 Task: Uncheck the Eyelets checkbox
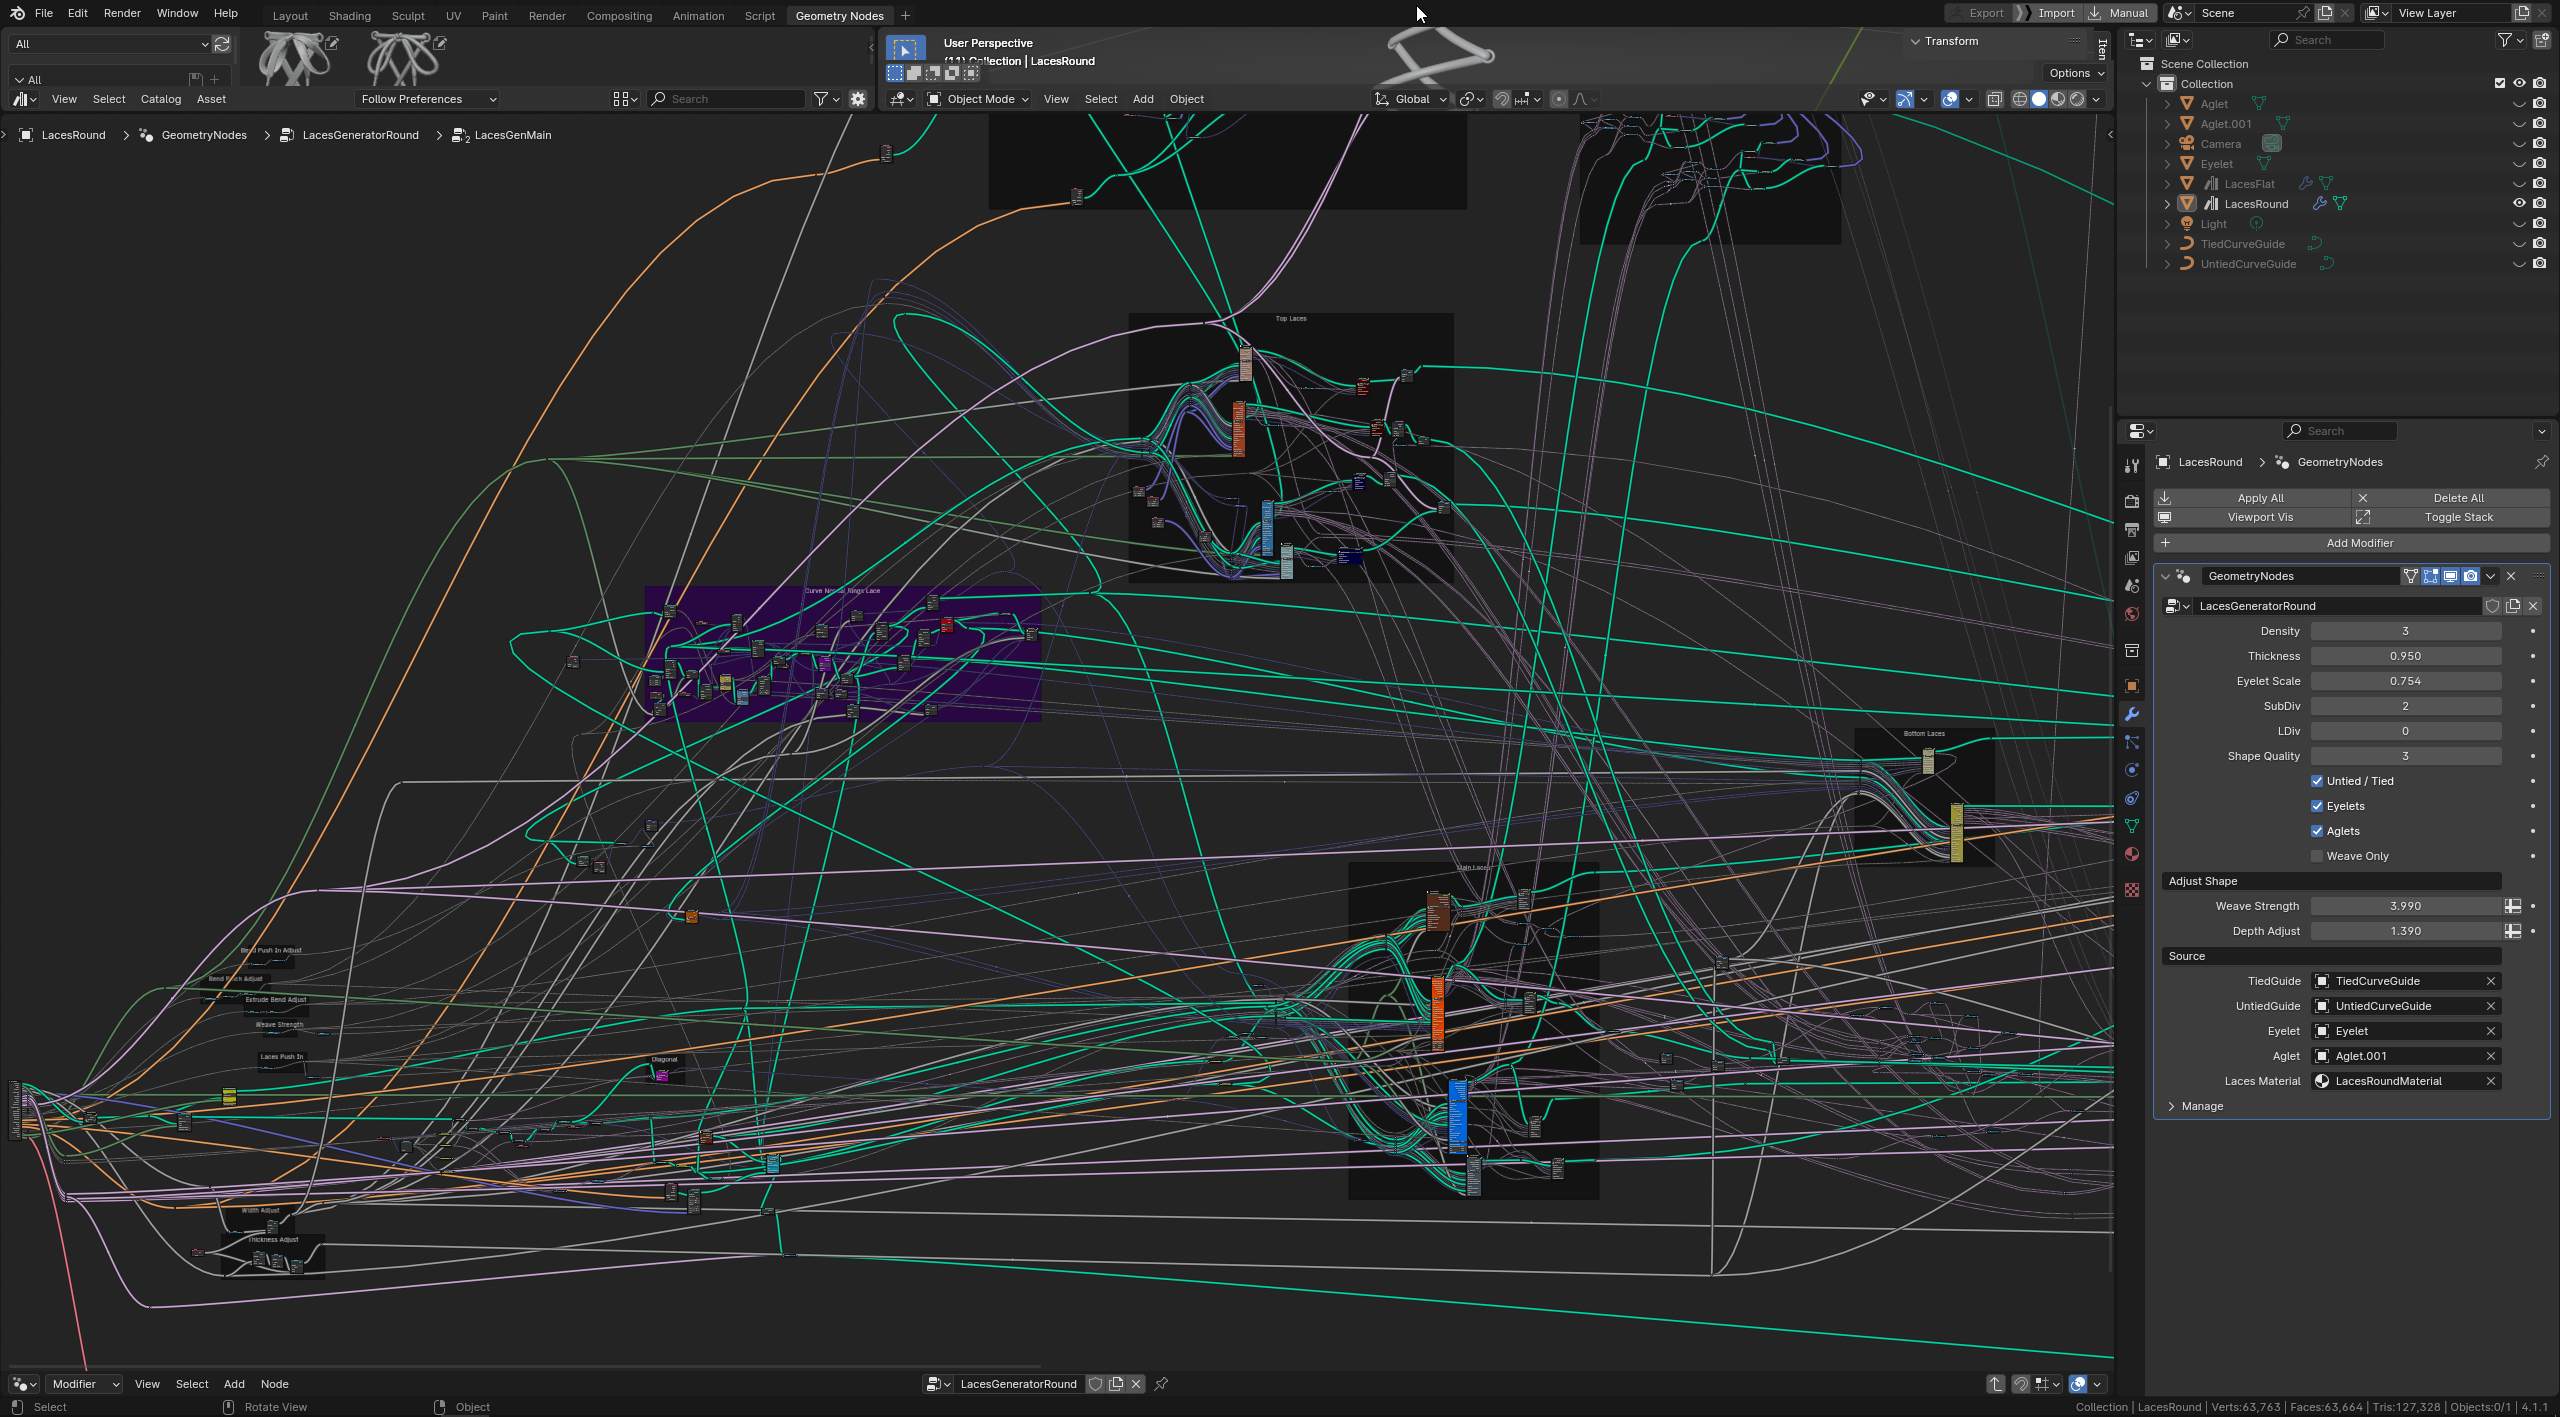(x=2317, y=806)
